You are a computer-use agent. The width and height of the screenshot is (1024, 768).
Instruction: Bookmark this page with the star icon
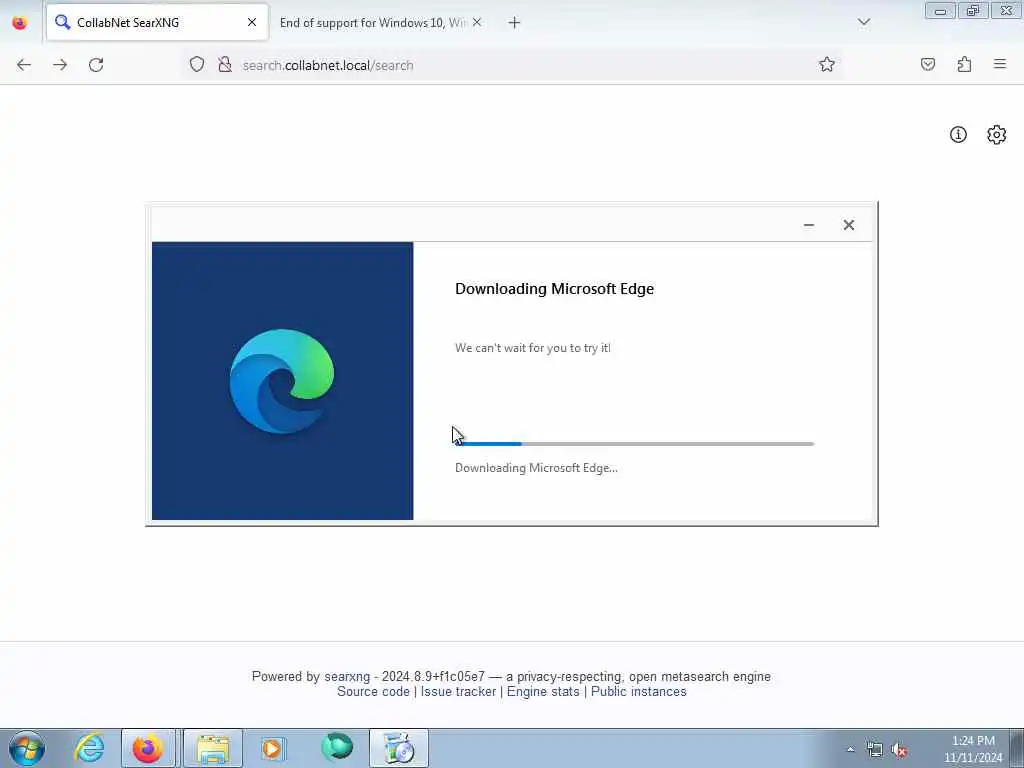[x=827, y=64]
